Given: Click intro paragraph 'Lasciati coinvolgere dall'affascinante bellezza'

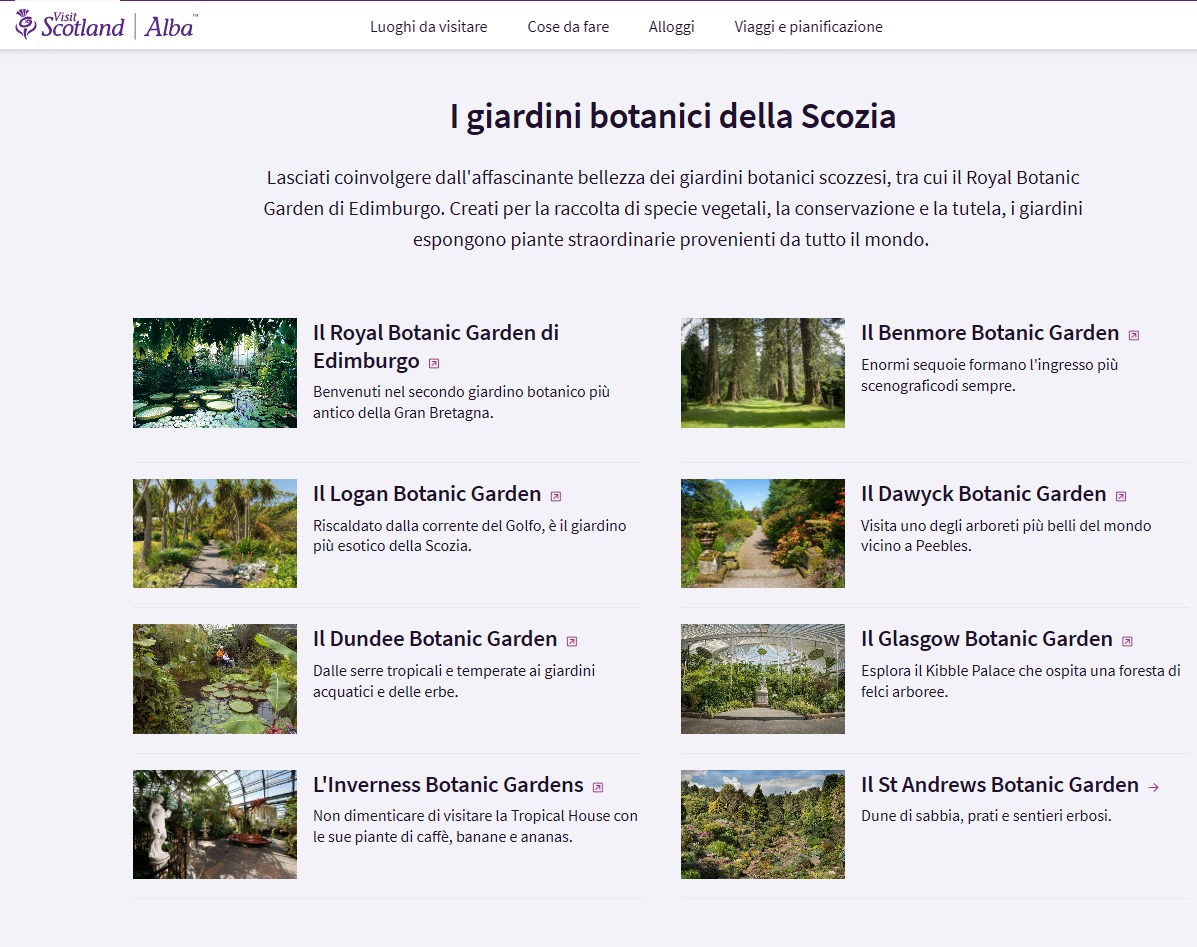Looking at the screenshot, I should click(673, 208).
